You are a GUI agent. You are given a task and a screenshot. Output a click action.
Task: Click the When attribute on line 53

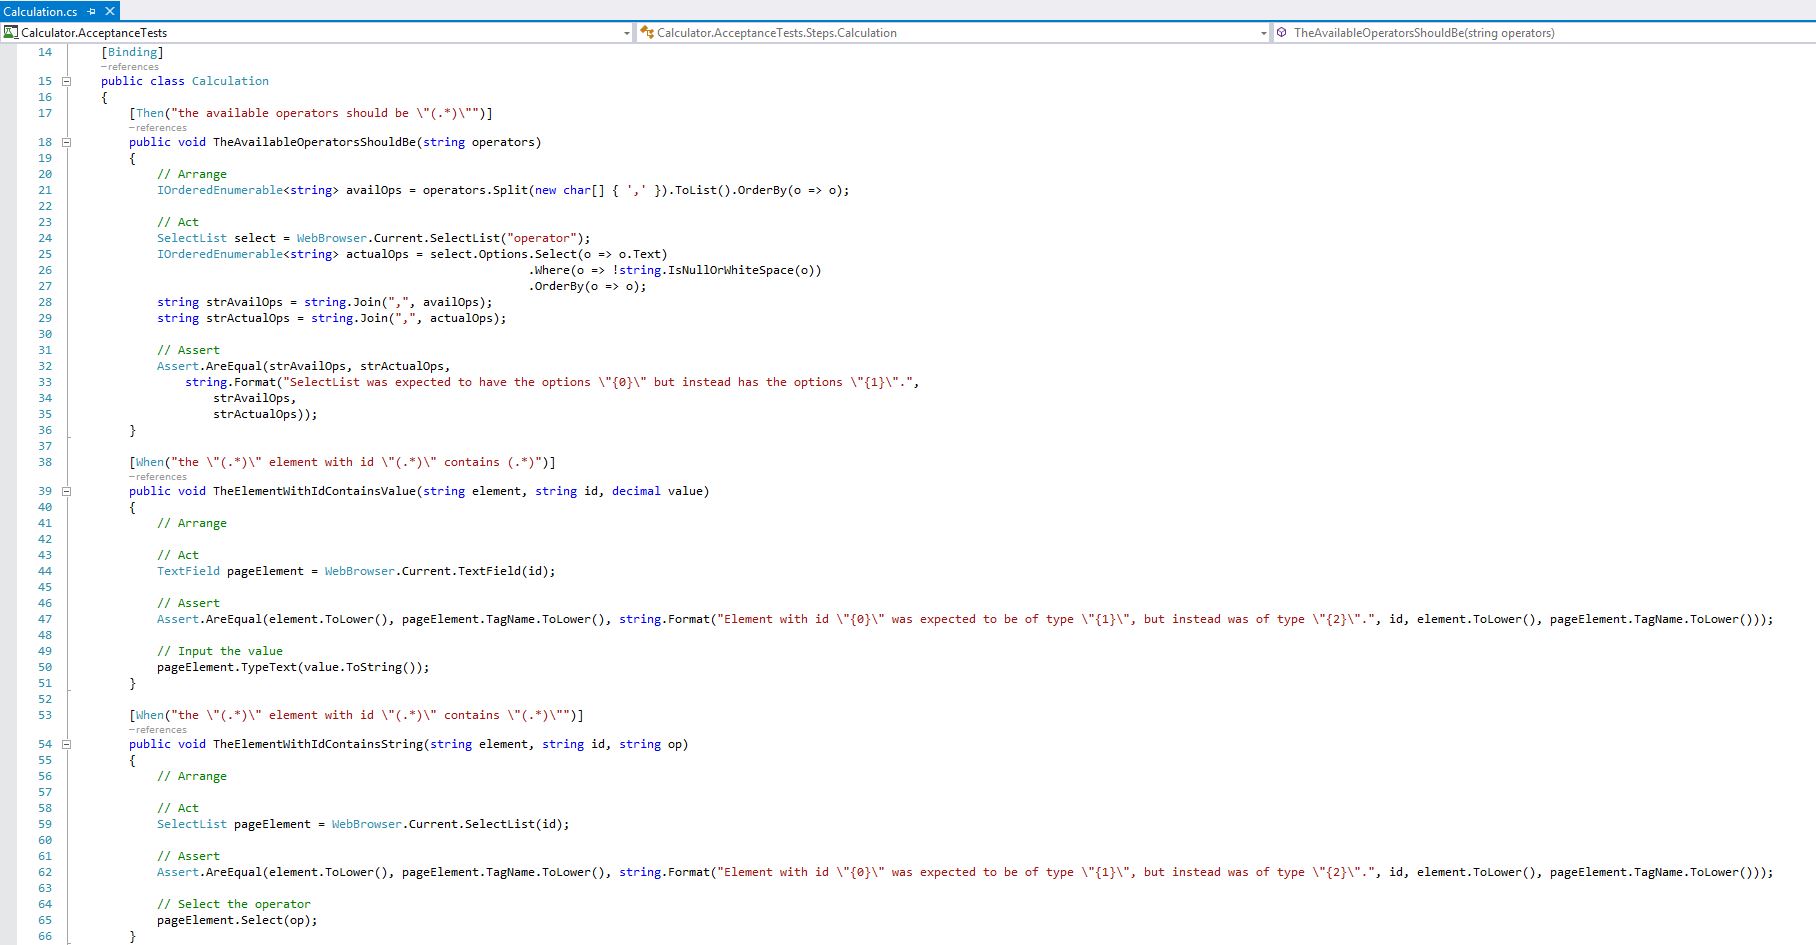pyautogui.click(x=150, y=715)
